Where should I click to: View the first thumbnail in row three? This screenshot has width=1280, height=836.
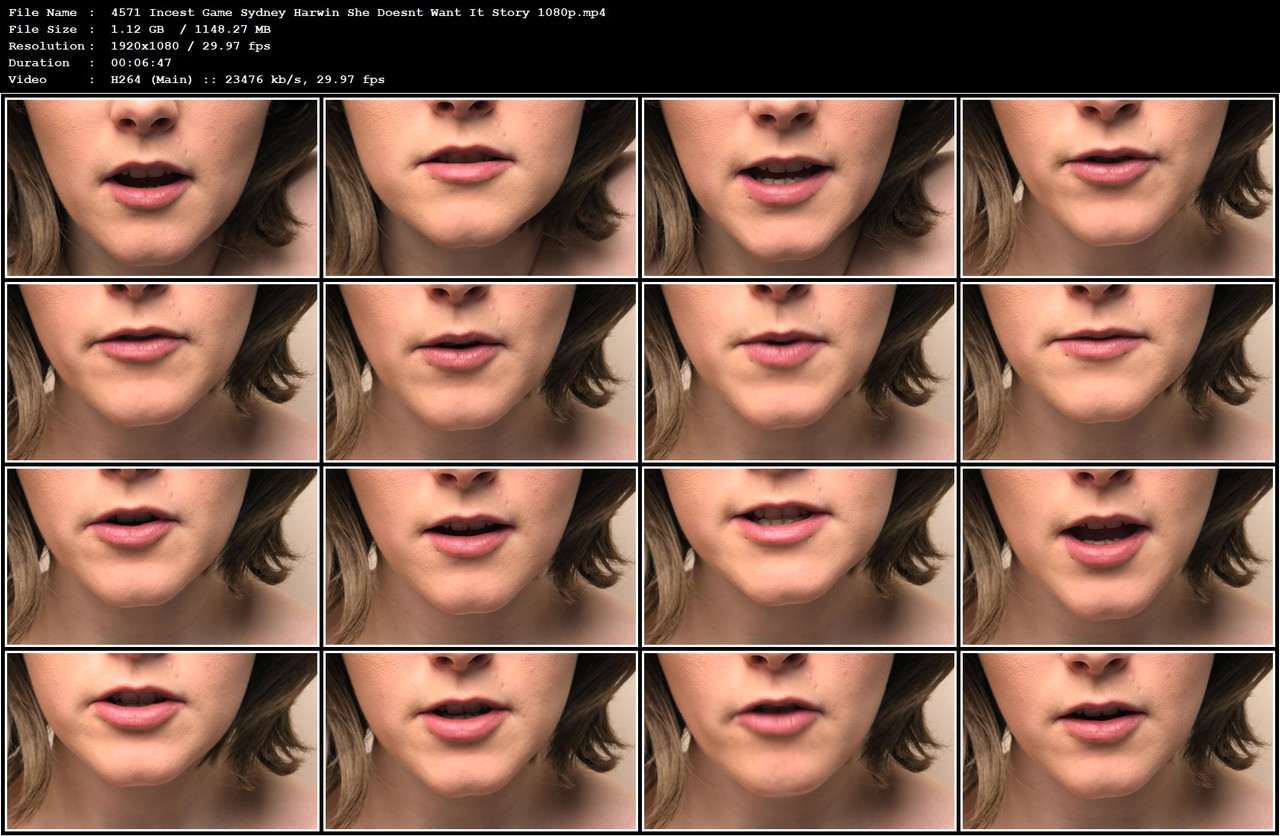162,557
